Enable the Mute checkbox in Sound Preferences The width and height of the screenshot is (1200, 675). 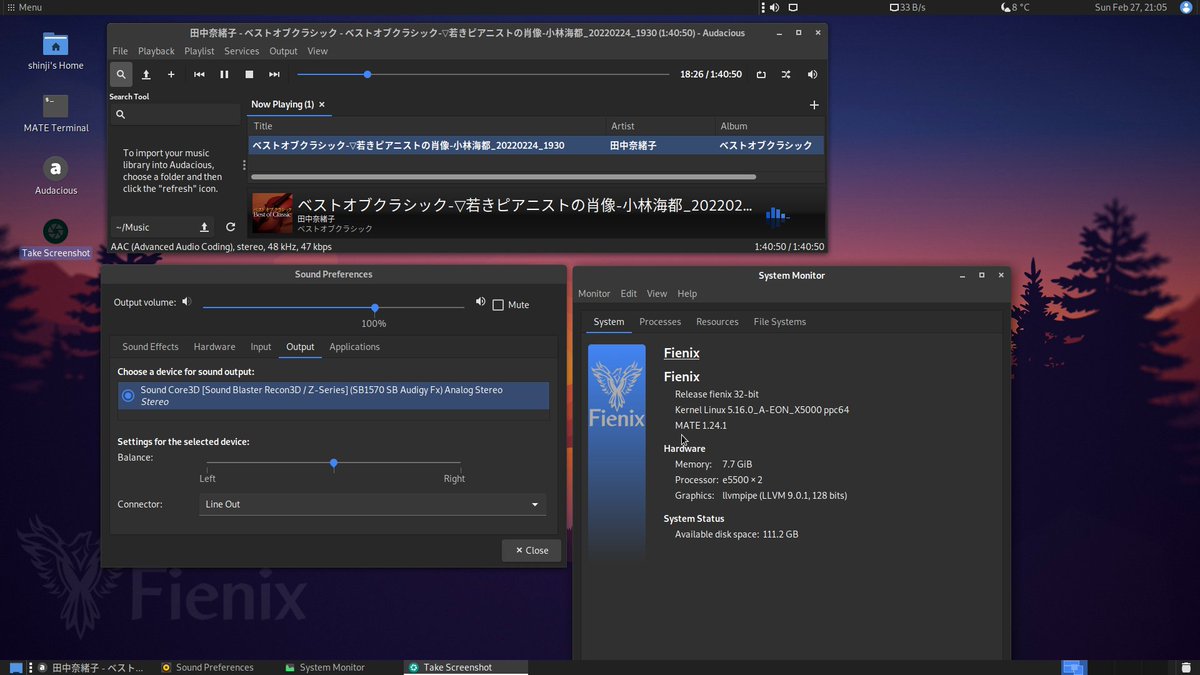point(498,305)
